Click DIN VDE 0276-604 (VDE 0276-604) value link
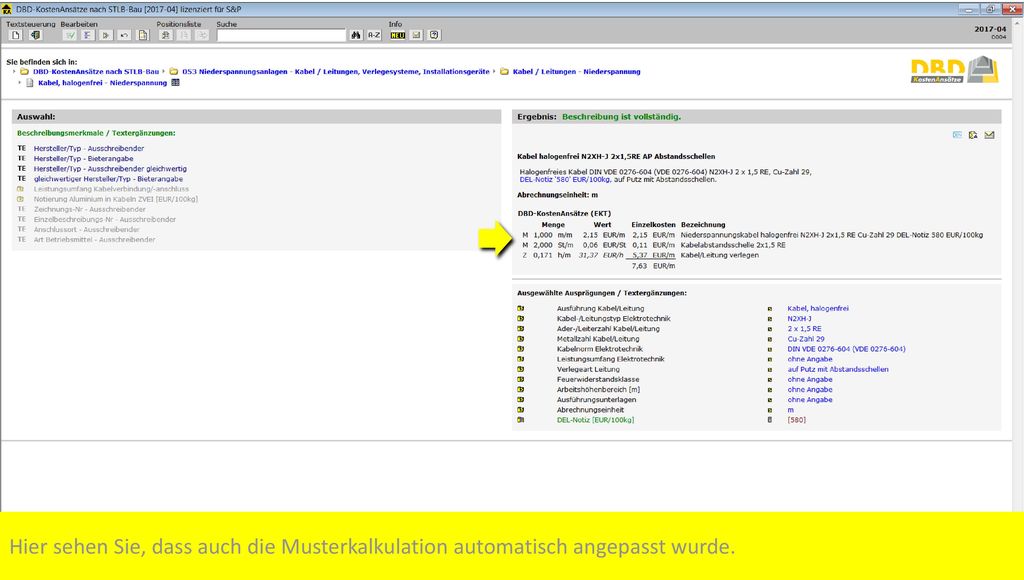This screenshot has width=1024, height=580. [x=846, y=349]
